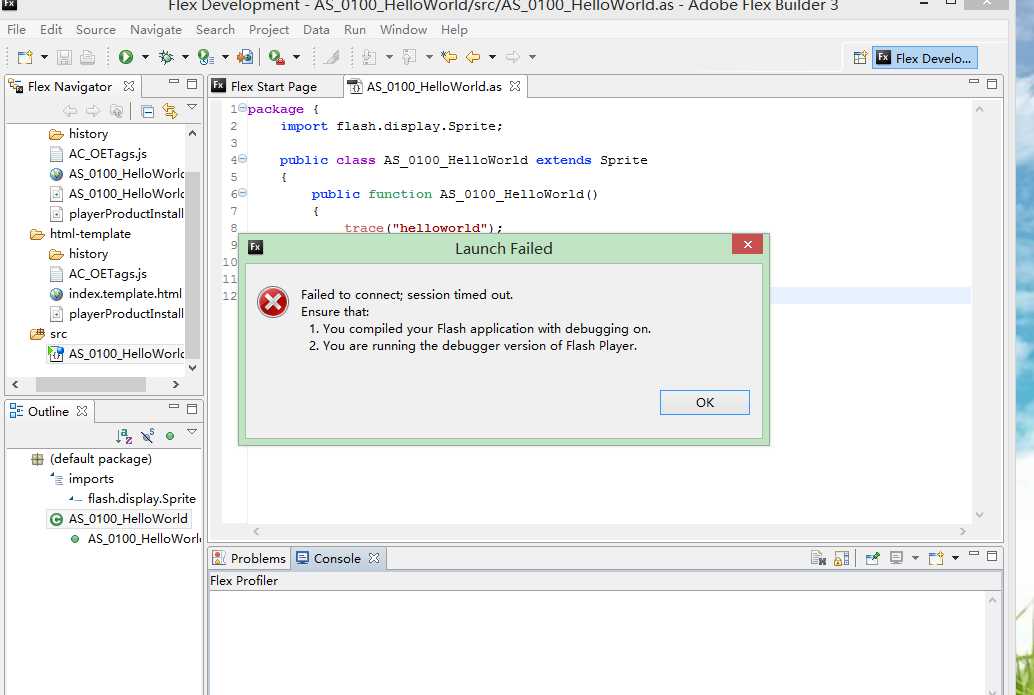Click the Print icon in toolbar
The image size is (1034, 695).
pos(87,57)
